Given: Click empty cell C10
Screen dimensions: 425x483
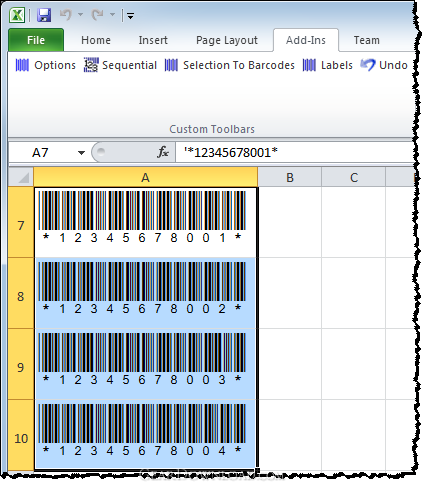Looking at the screenshot, I should click(x=354, y=435).
